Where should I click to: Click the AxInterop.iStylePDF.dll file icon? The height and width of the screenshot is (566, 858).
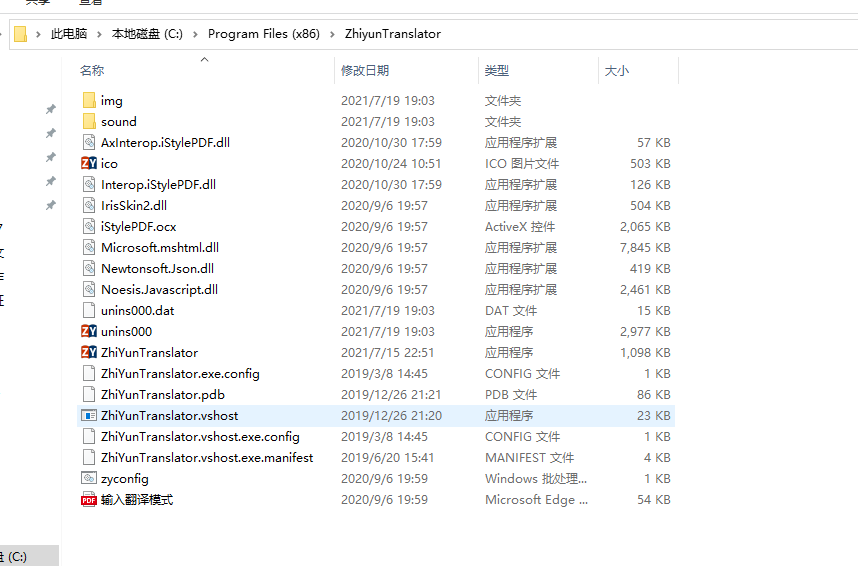point(89,142)
